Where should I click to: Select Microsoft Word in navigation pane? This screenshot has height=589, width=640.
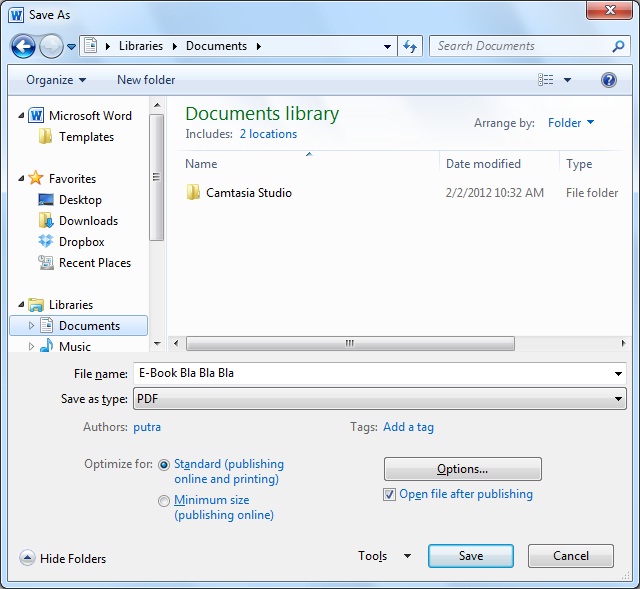(x=90, y=116)
